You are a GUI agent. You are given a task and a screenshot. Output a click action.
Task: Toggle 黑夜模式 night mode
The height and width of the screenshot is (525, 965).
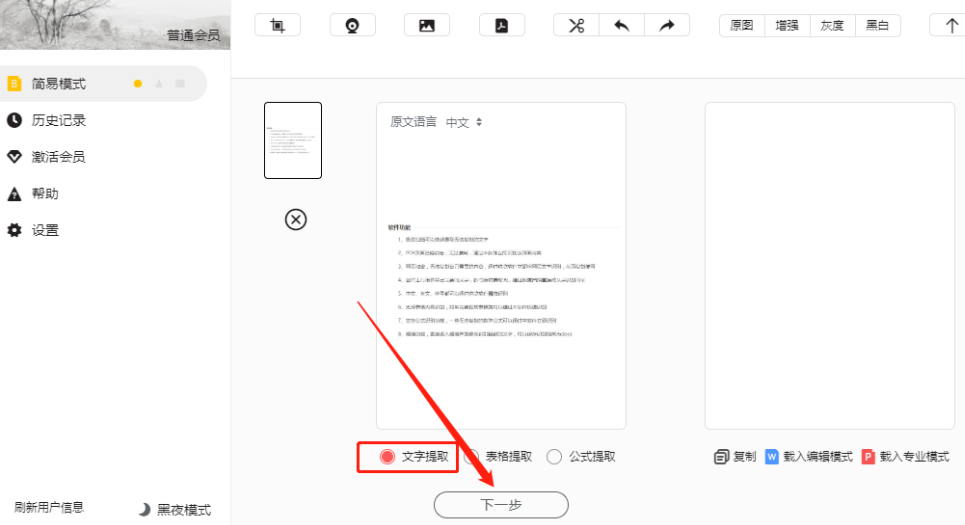tap(175, 510)
